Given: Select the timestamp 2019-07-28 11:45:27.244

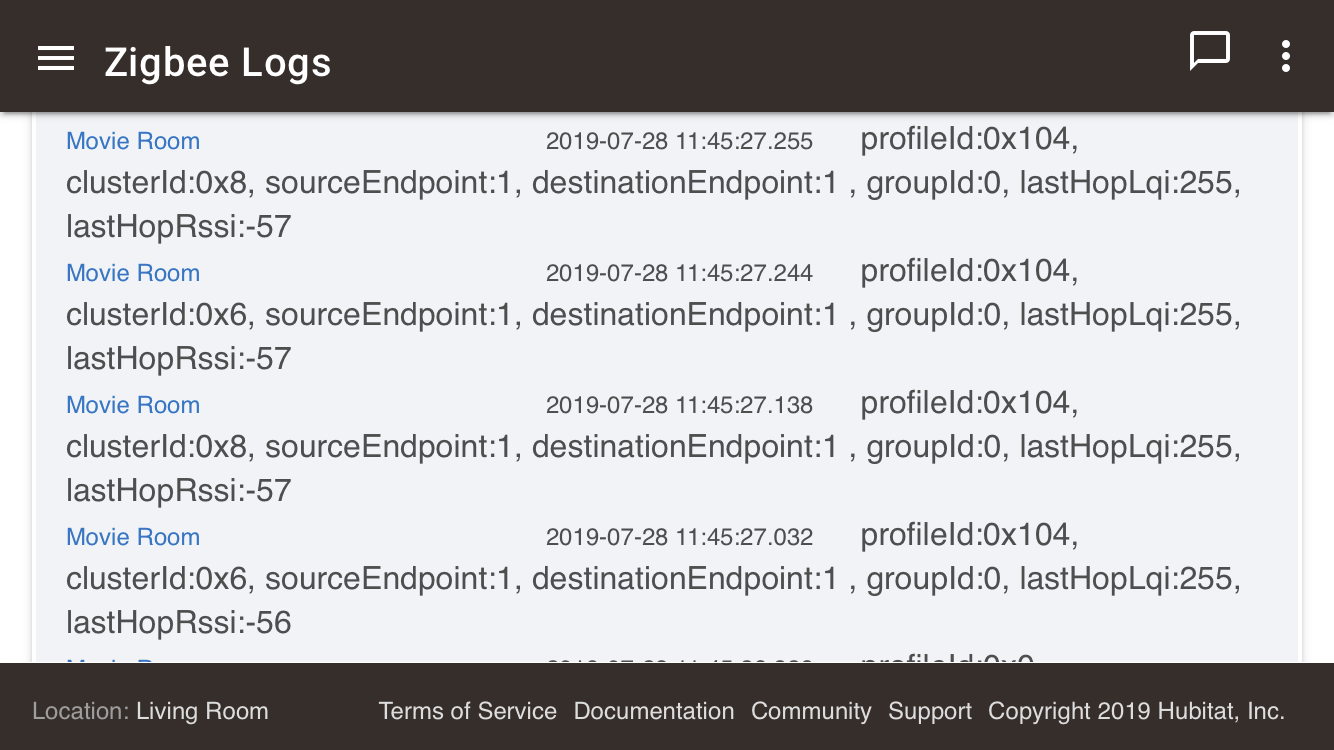Looking at the screenshot, I should point(679,273).
